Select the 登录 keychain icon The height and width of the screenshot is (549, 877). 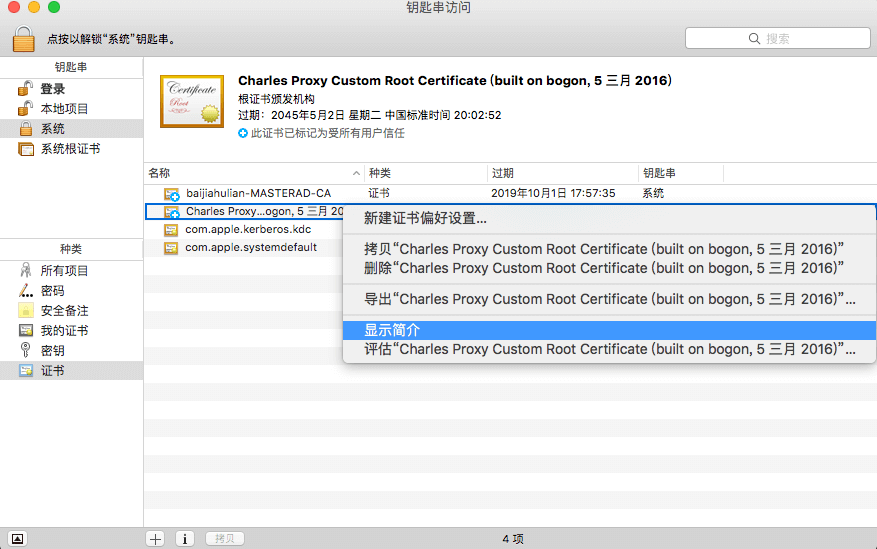[25, 88]
